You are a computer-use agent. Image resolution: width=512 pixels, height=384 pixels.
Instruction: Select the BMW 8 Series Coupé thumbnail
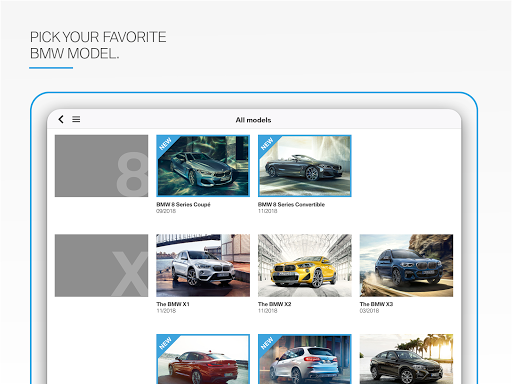[x=203, y=166]
